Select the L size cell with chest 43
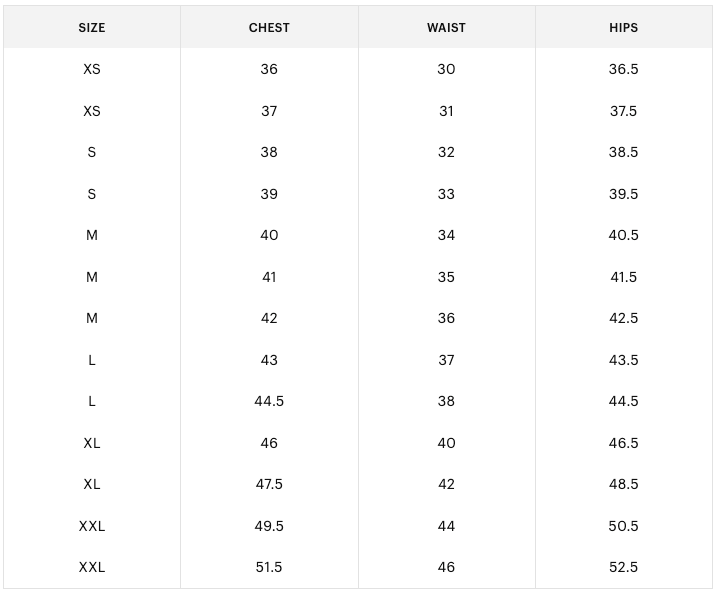717x594 pixels. tap(92, 360)
